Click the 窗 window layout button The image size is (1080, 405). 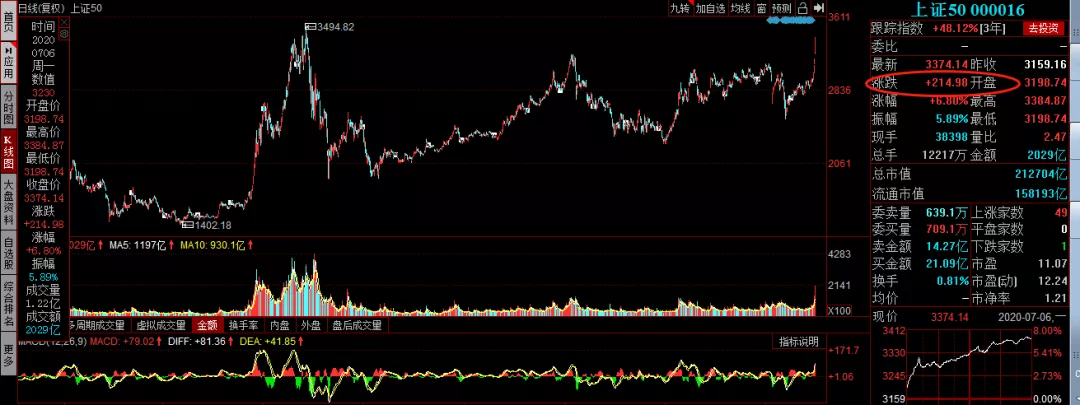[x=761, y=8]
